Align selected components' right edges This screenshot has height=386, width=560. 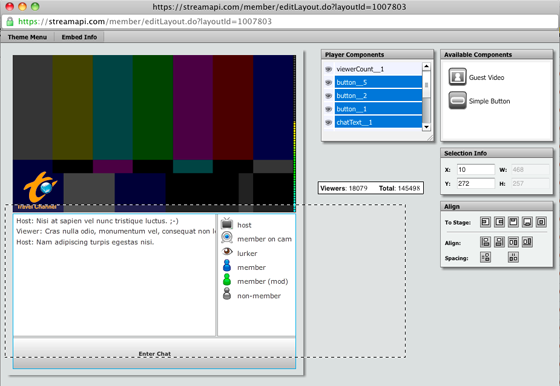499,242
